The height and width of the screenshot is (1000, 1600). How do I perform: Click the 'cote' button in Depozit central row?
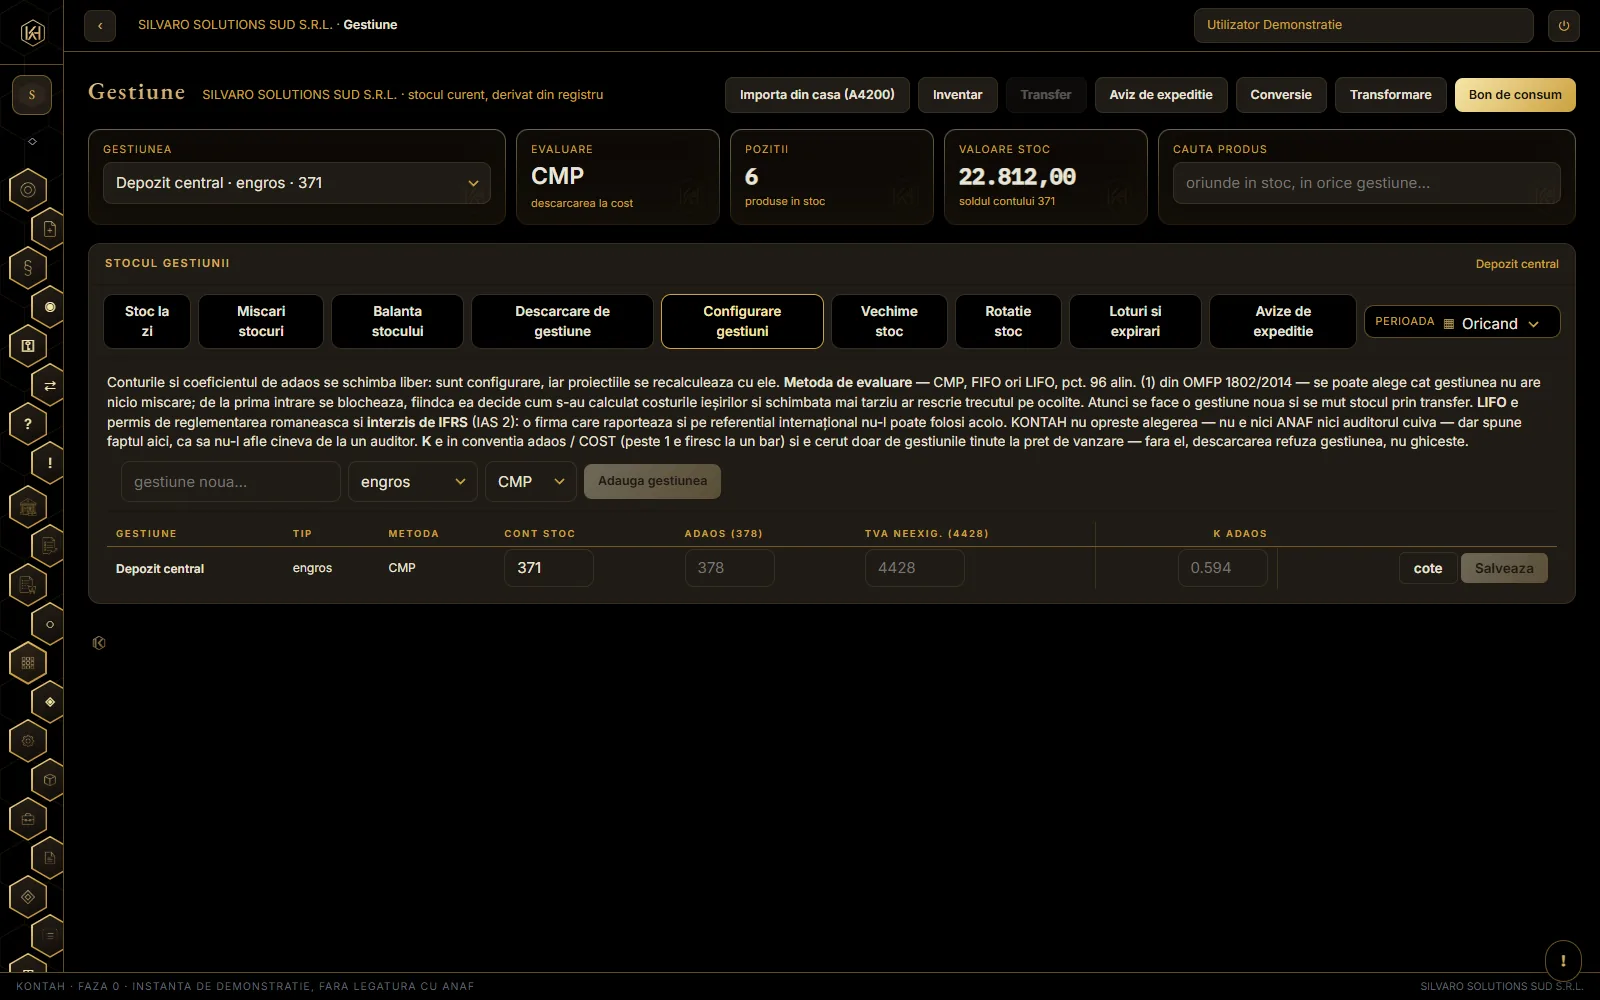pyautogui.click(x=1428, y=568)
